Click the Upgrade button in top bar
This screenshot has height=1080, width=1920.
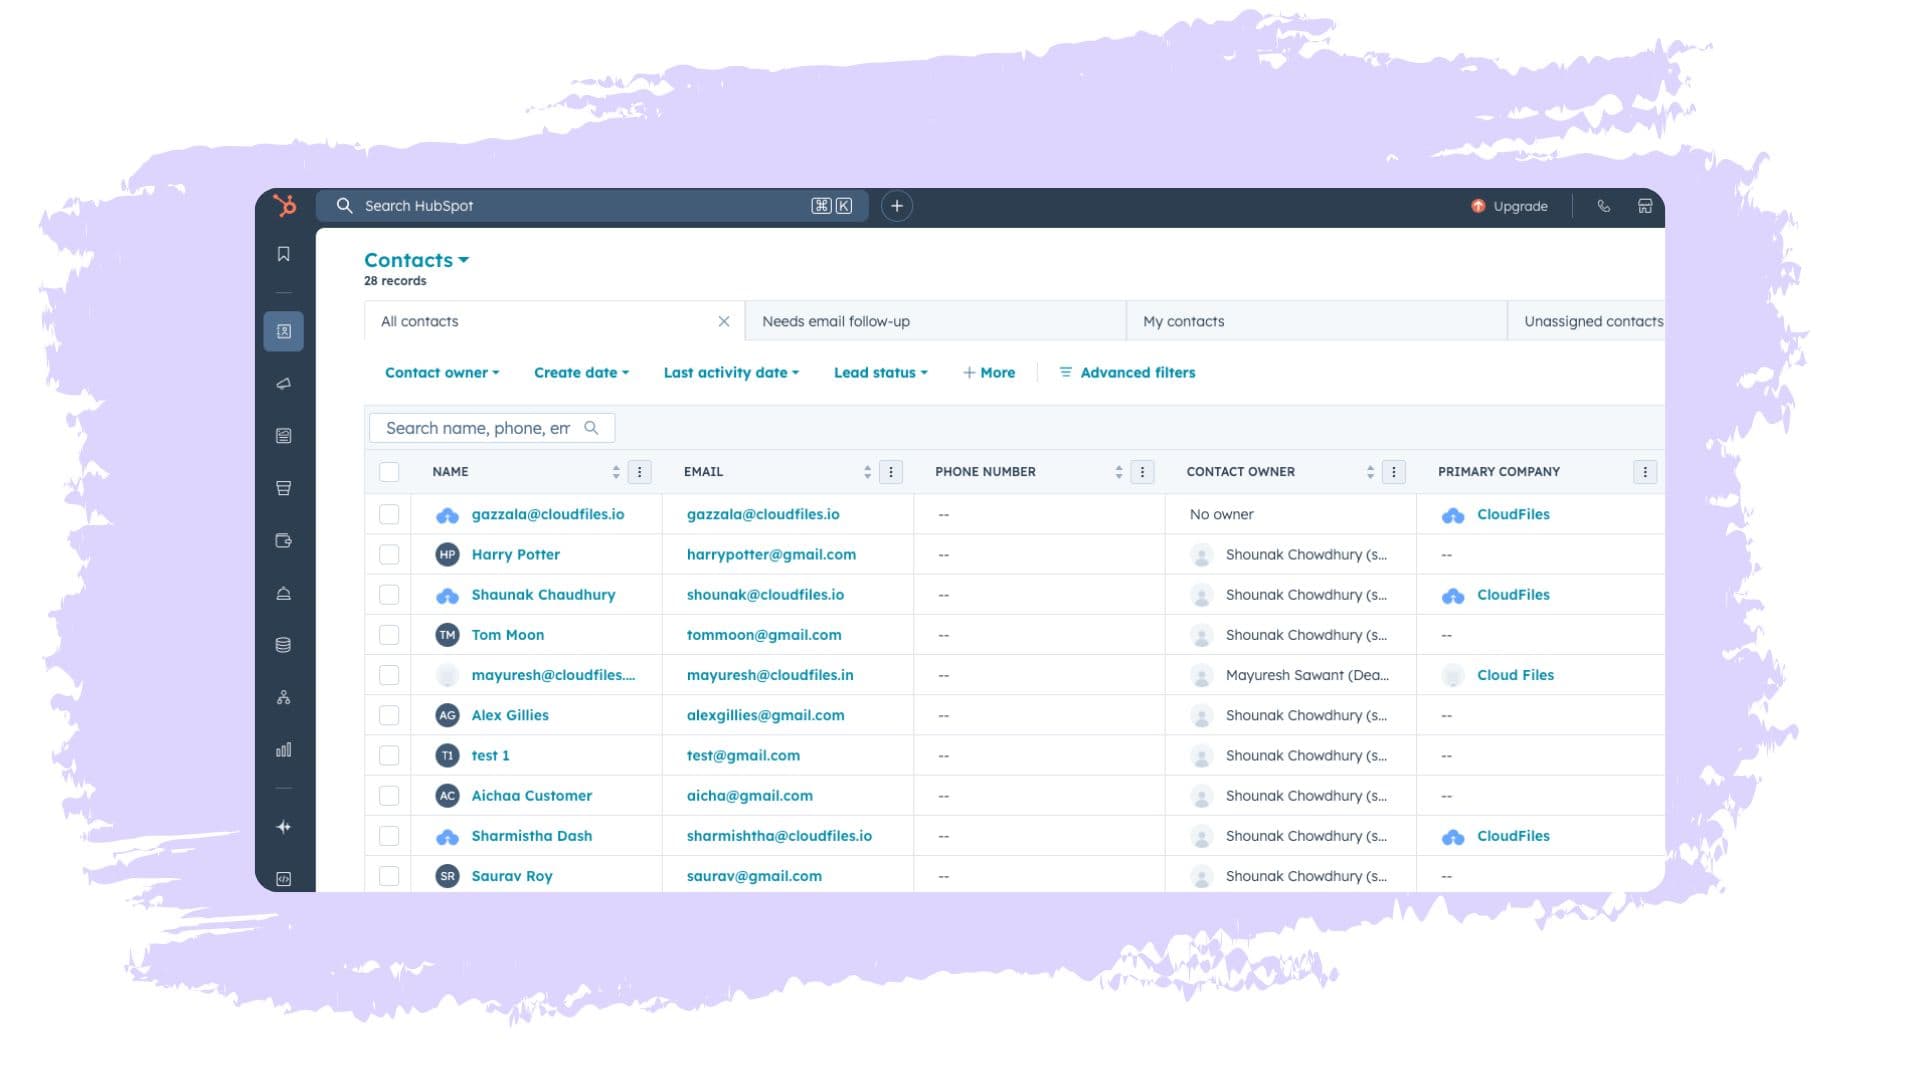click(1510, 205)
